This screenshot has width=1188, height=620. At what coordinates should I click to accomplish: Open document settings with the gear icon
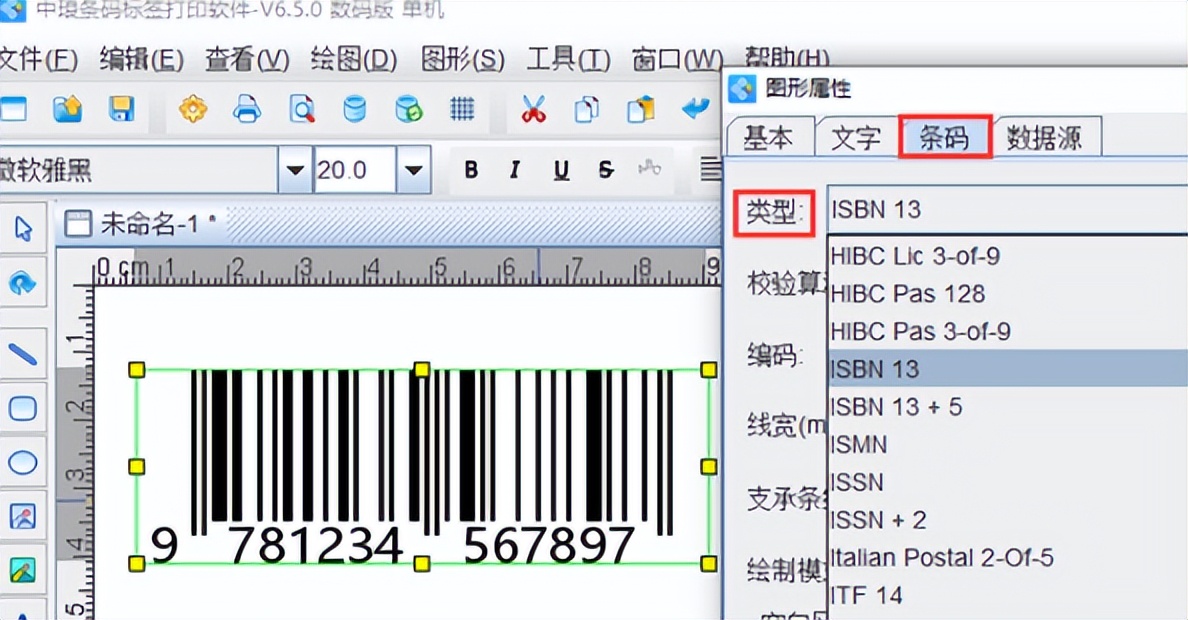(x=193, y=110)
